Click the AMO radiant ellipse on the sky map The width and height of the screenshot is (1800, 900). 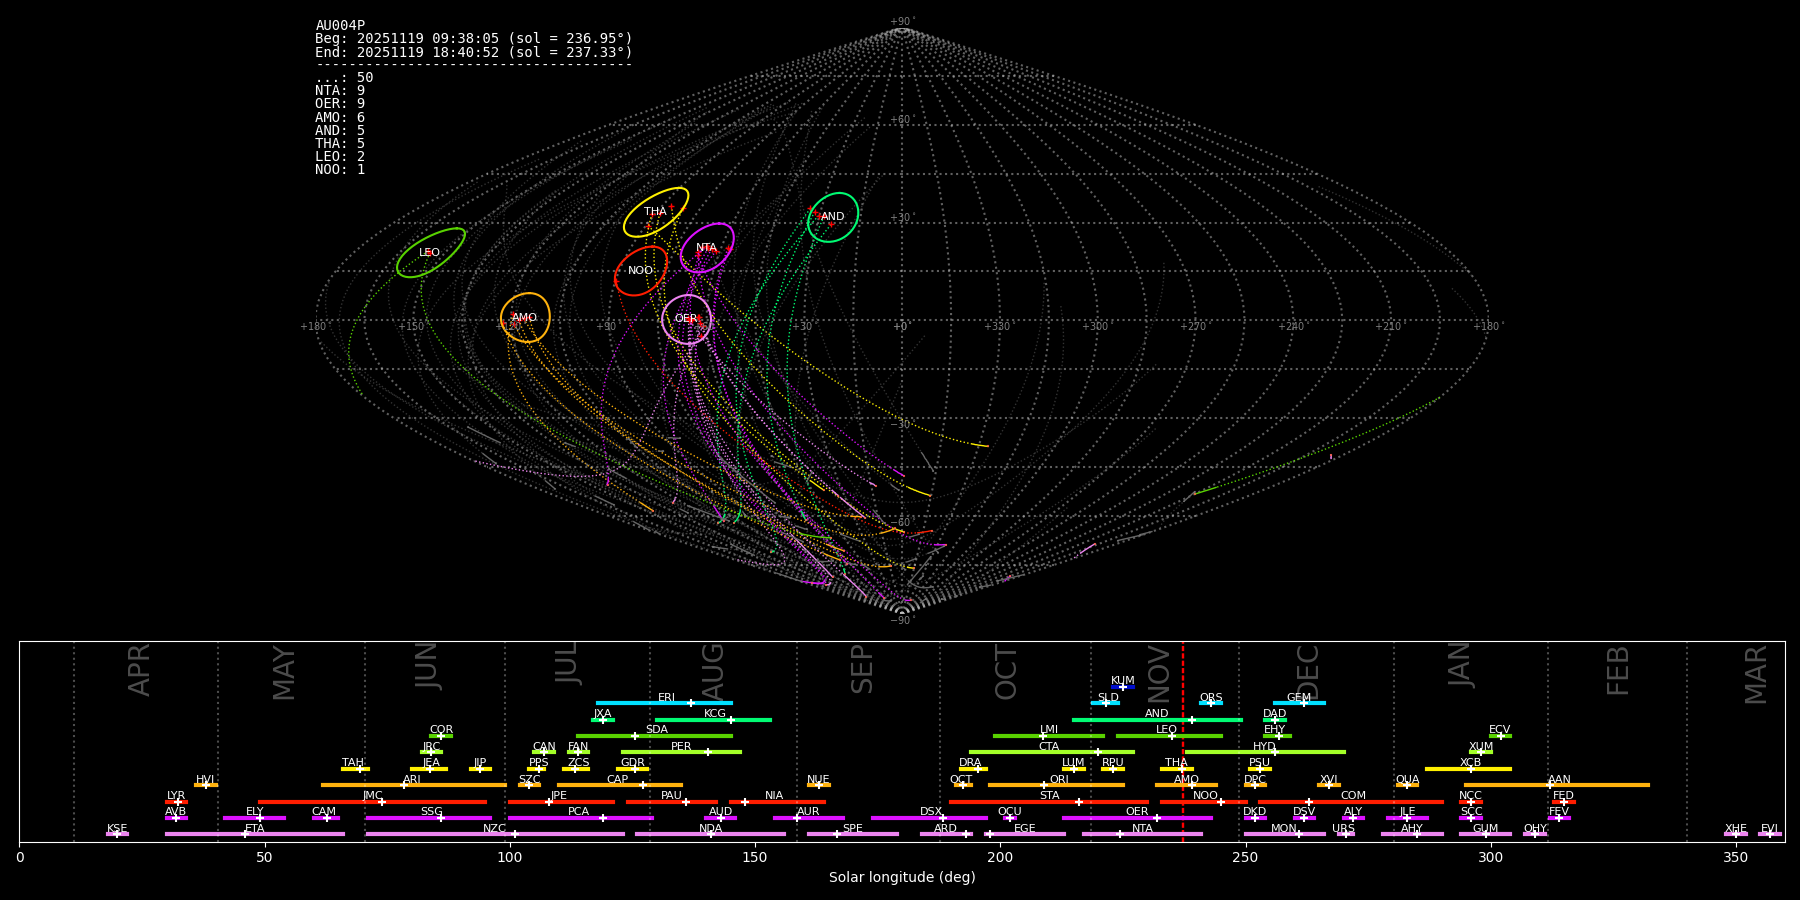tap(525, 318)
